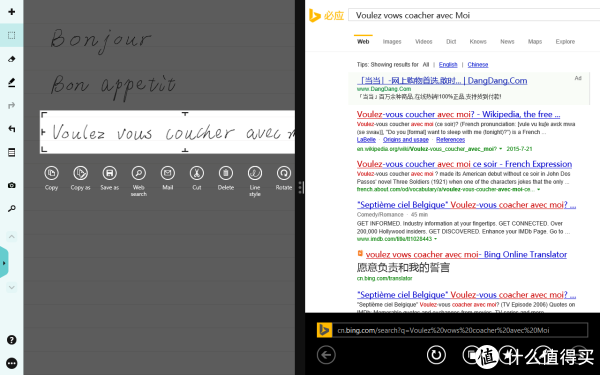Click the undo arrow in left sidebar
Viewport: 600px width, 375px height.
(11, 129)
